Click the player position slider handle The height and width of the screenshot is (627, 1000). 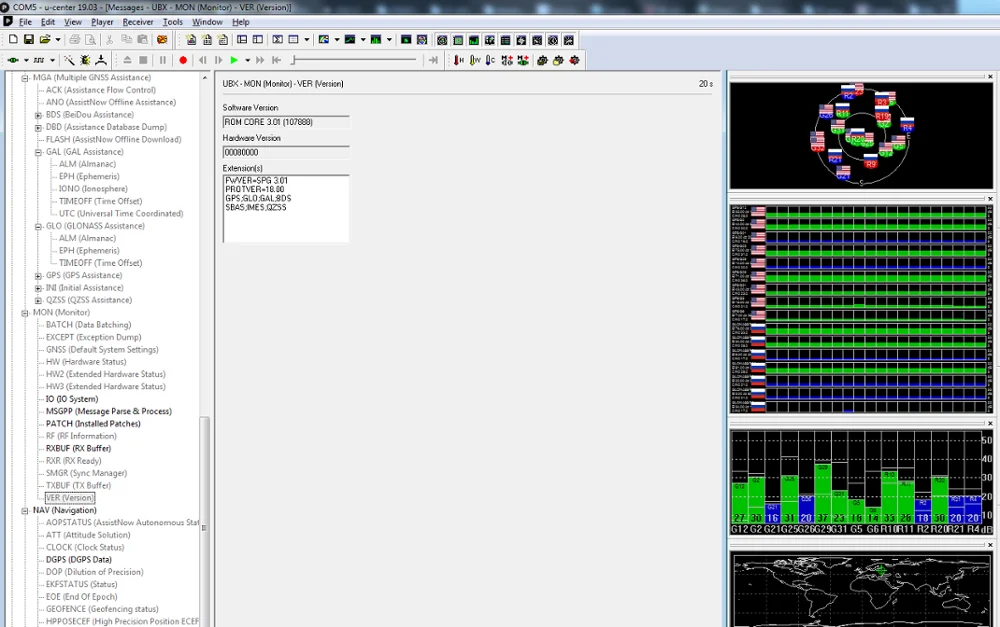click(x=293, y=60)
